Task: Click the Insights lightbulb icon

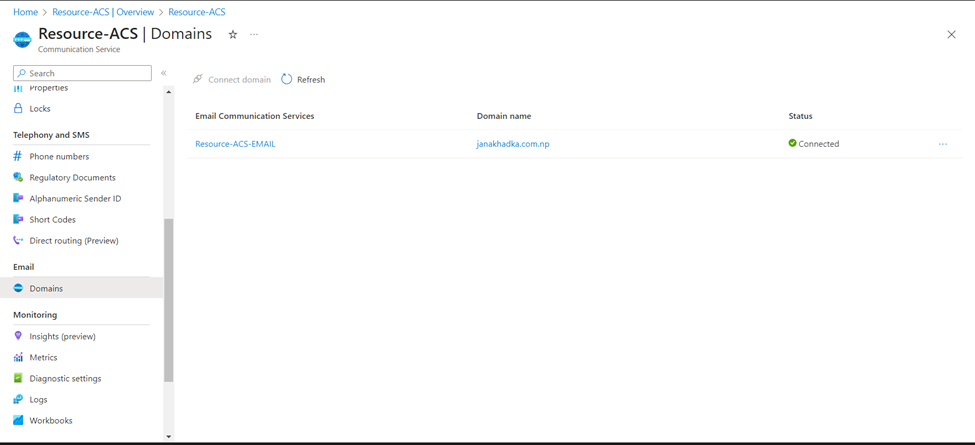Action: (x=18, y=336)
